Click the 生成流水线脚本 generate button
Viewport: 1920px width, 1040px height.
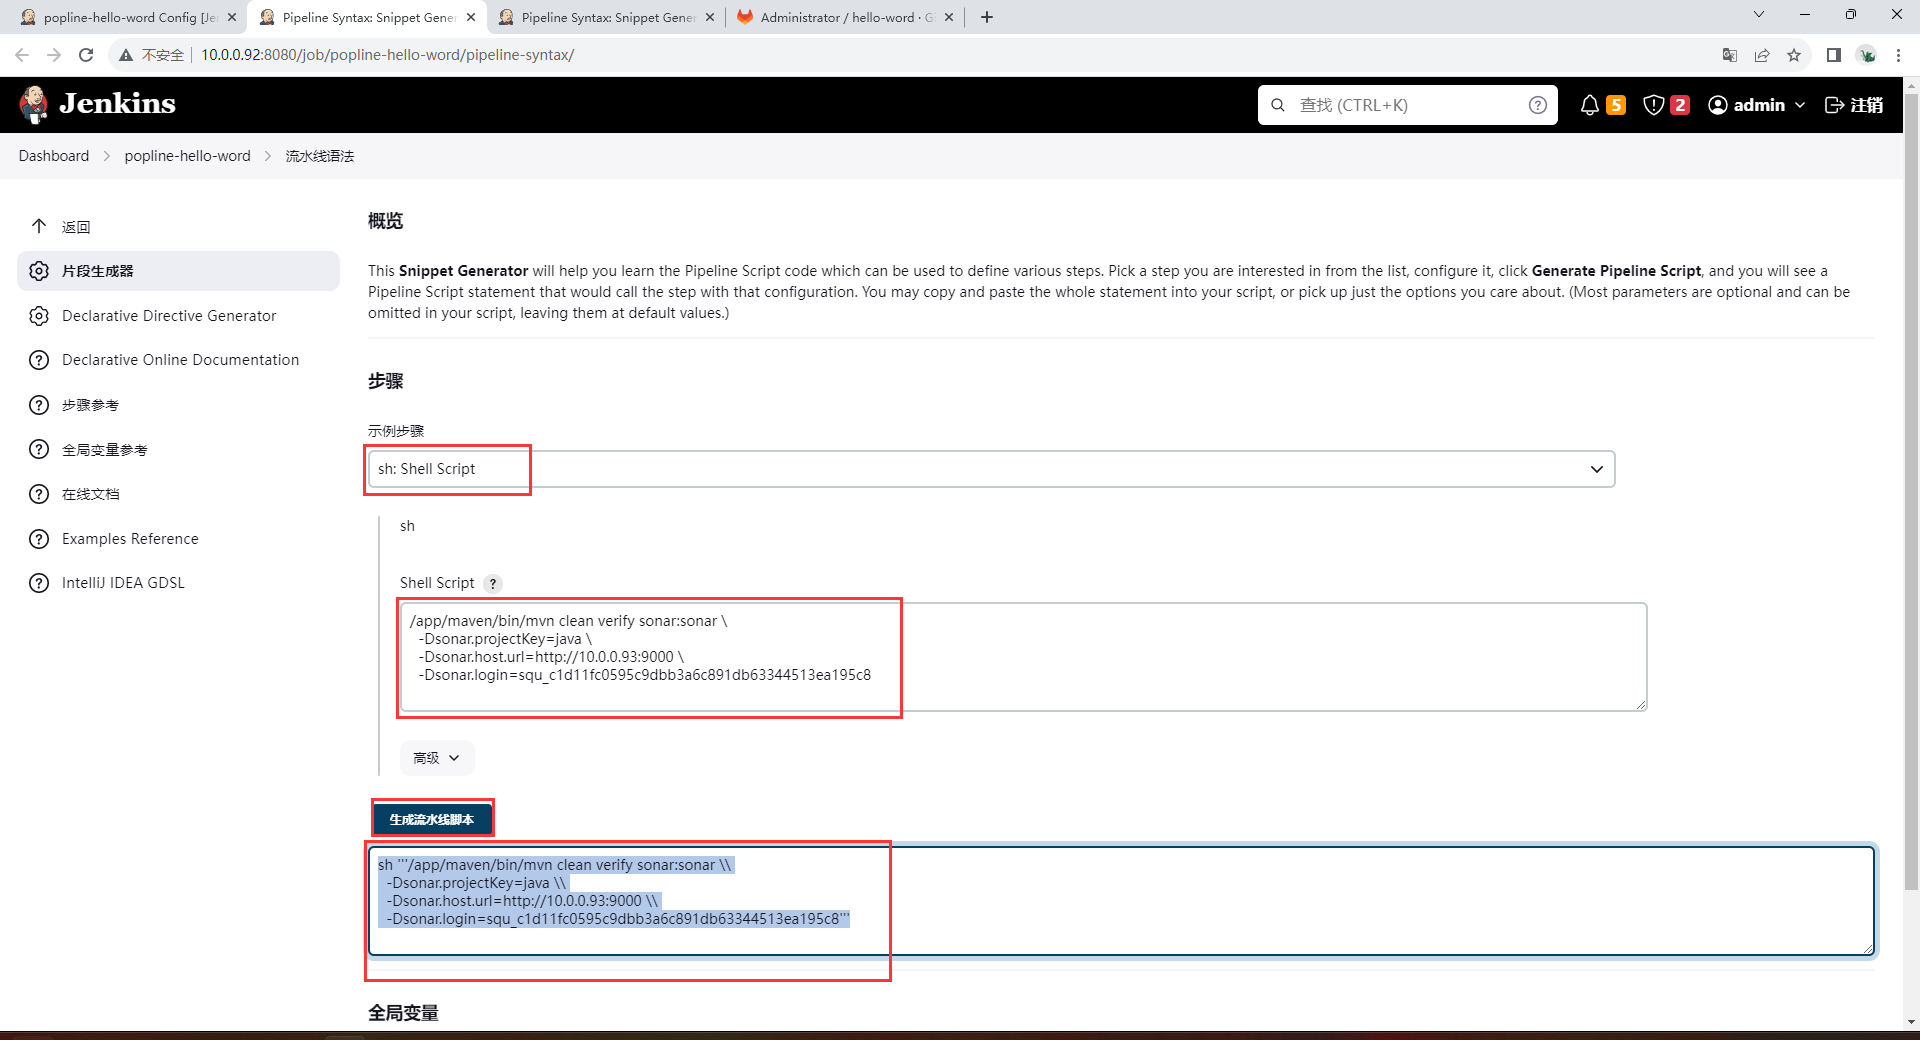pyautogui.click(x=432, y=819)
